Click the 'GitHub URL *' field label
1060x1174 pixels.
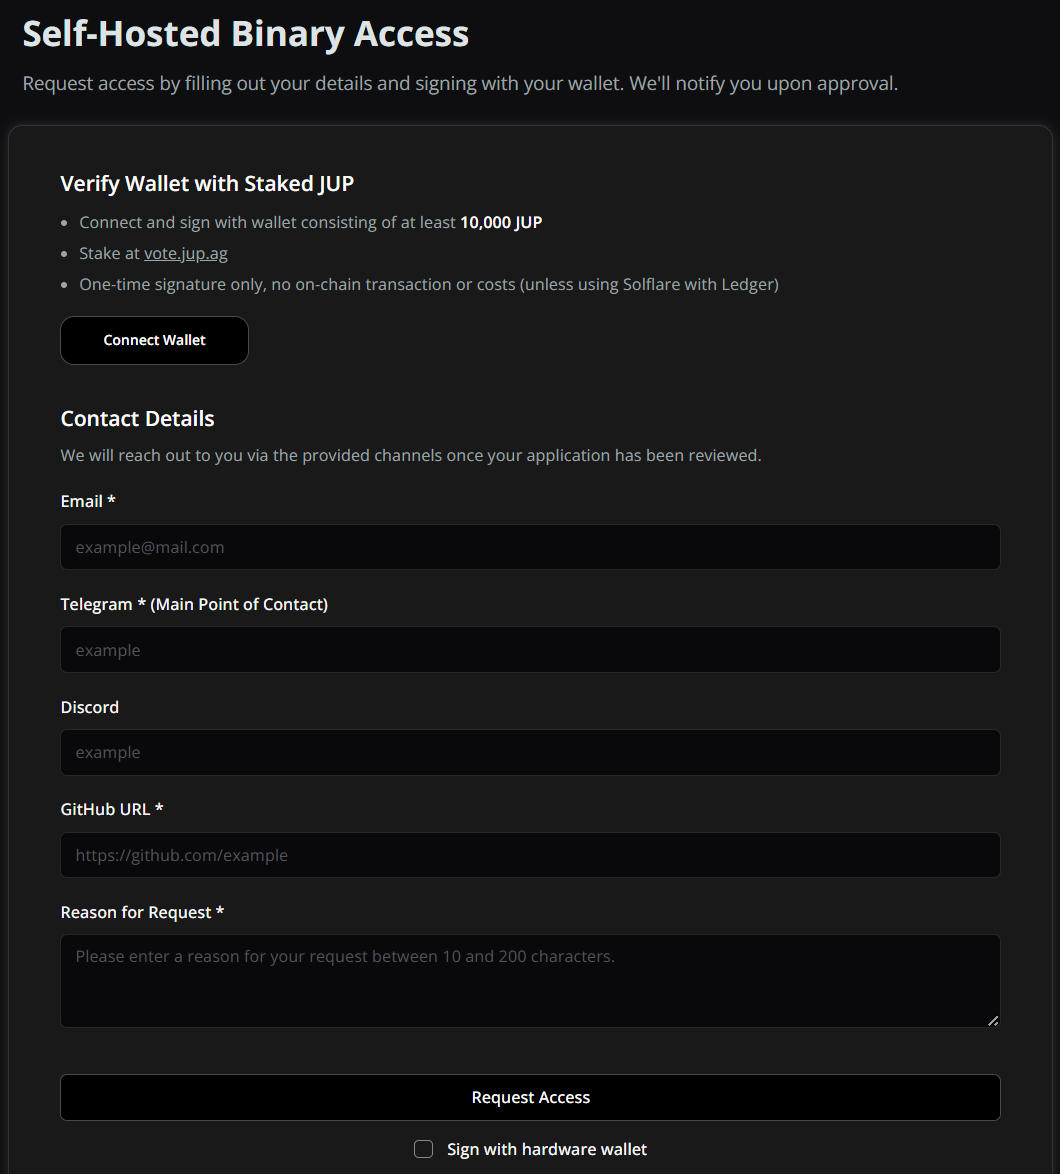pos(112,809)
